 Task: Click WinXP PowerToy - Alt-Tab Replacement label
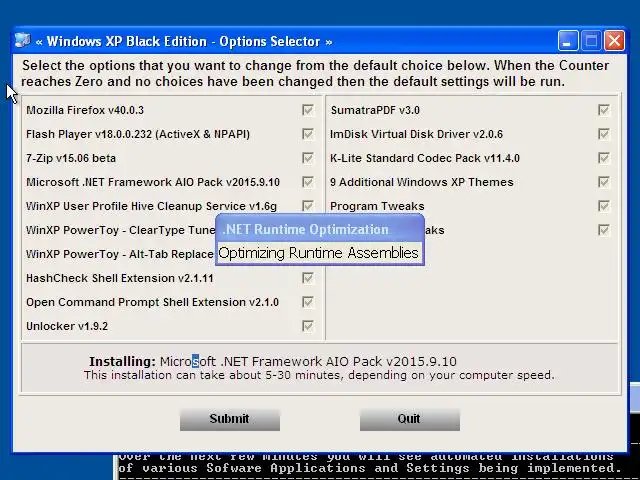[x=120, y=254]
